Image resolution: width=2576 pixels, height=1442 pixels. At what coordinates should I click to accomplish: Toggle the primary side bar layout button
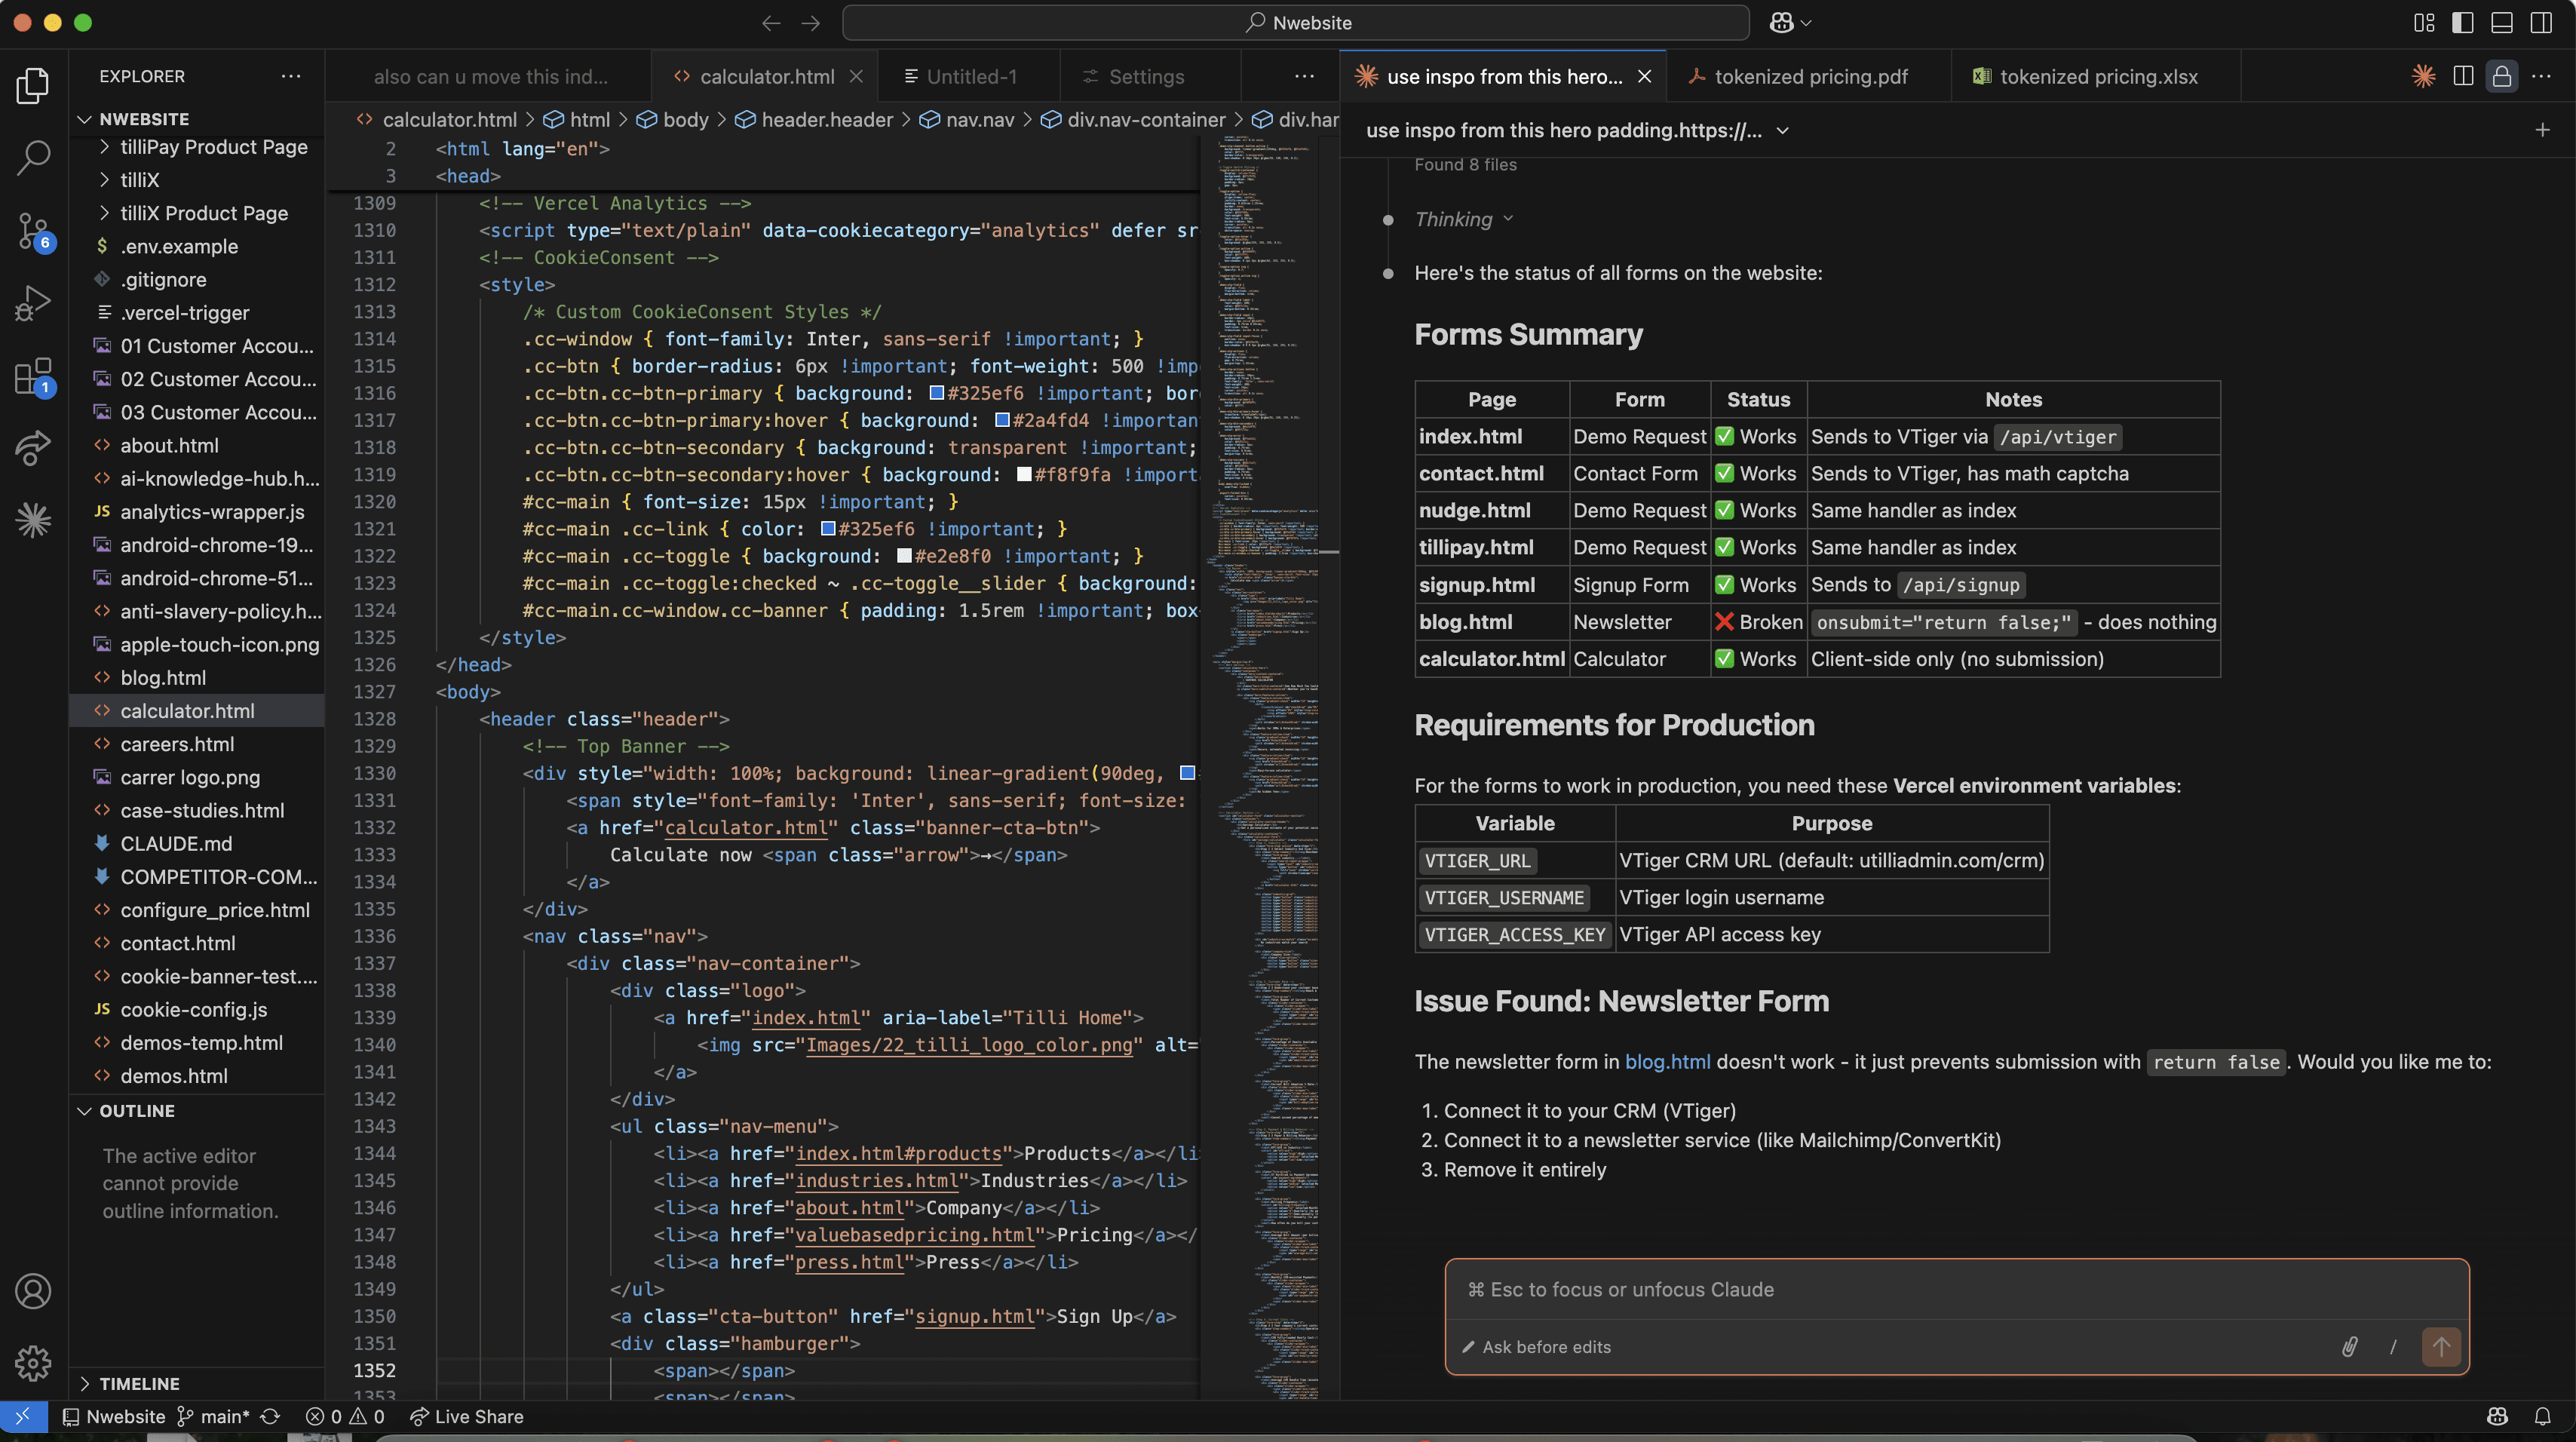[2462, 22]
